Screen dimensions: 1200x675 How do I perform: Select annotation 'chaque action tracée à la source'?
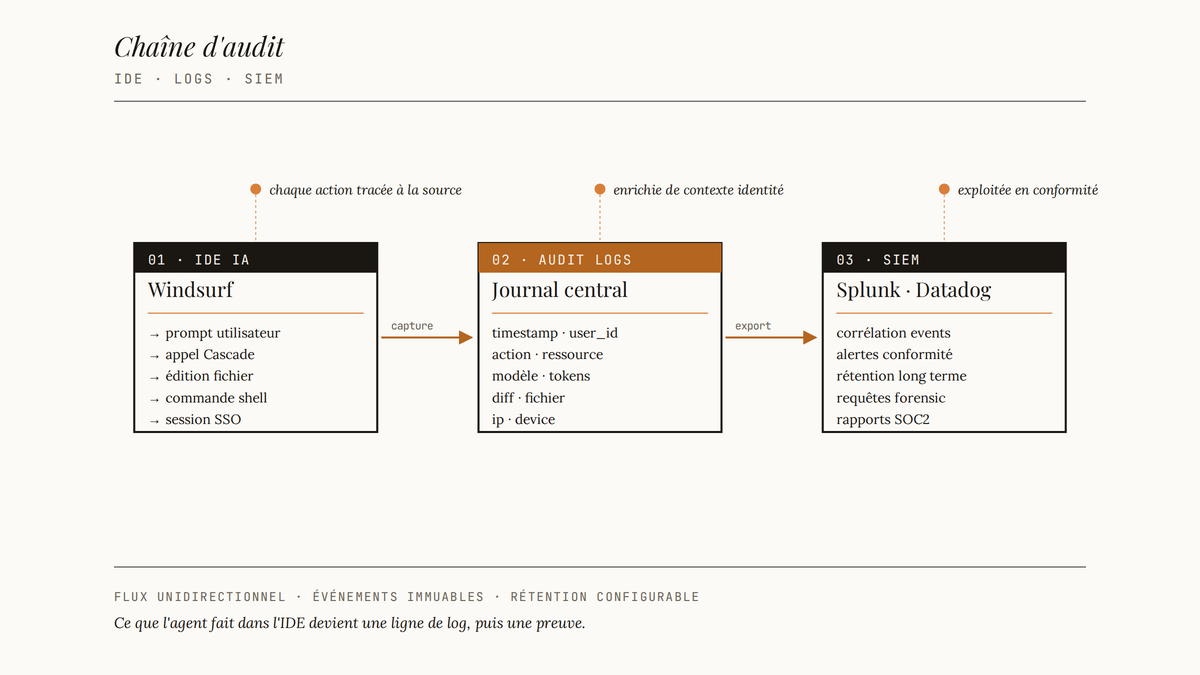[365, 190]
